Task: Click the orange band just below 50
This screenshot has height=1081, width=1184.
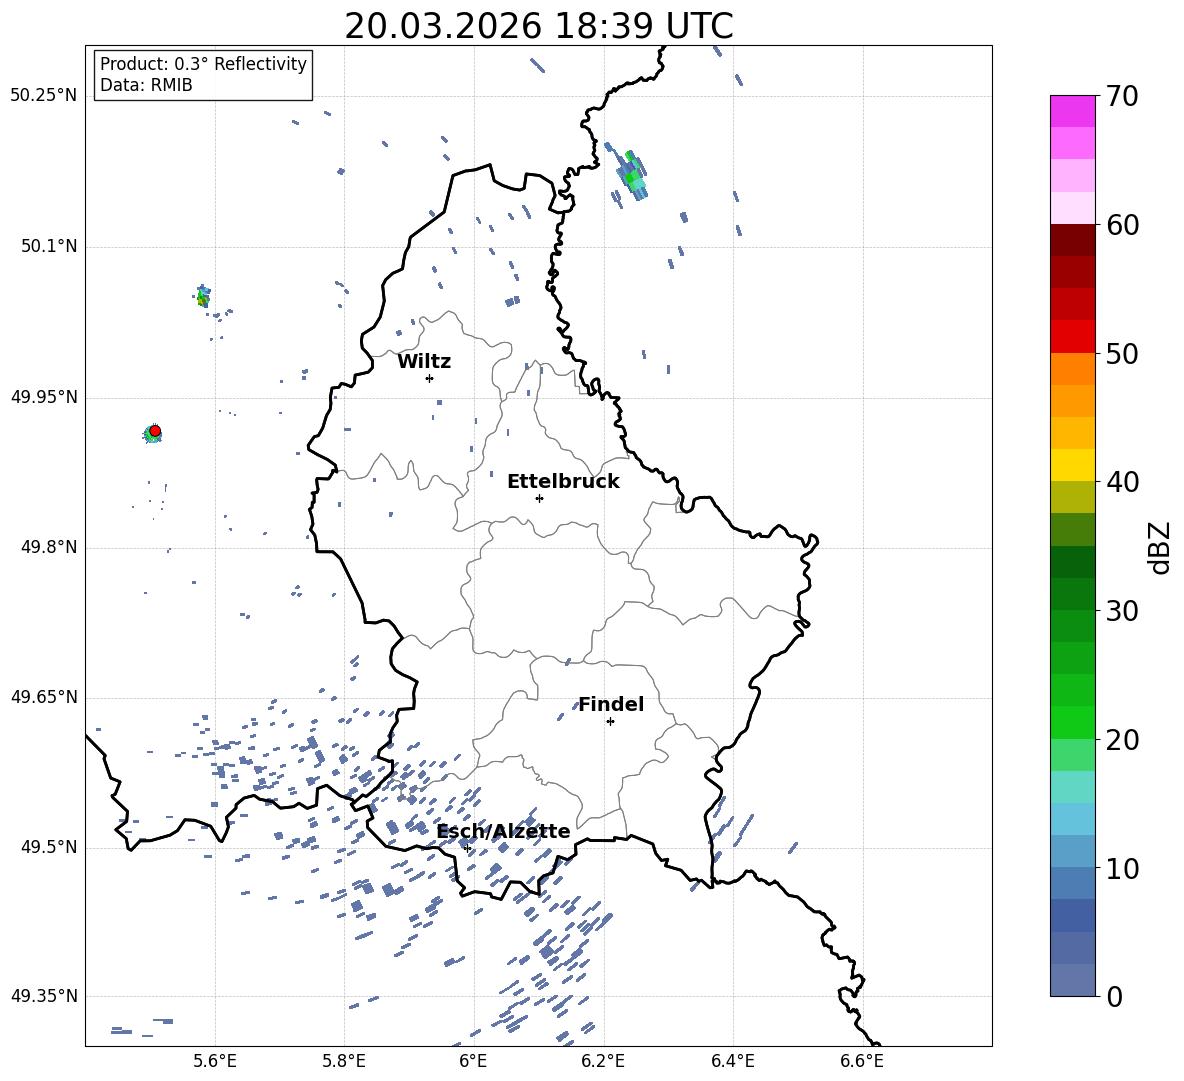Action: 1072,368
